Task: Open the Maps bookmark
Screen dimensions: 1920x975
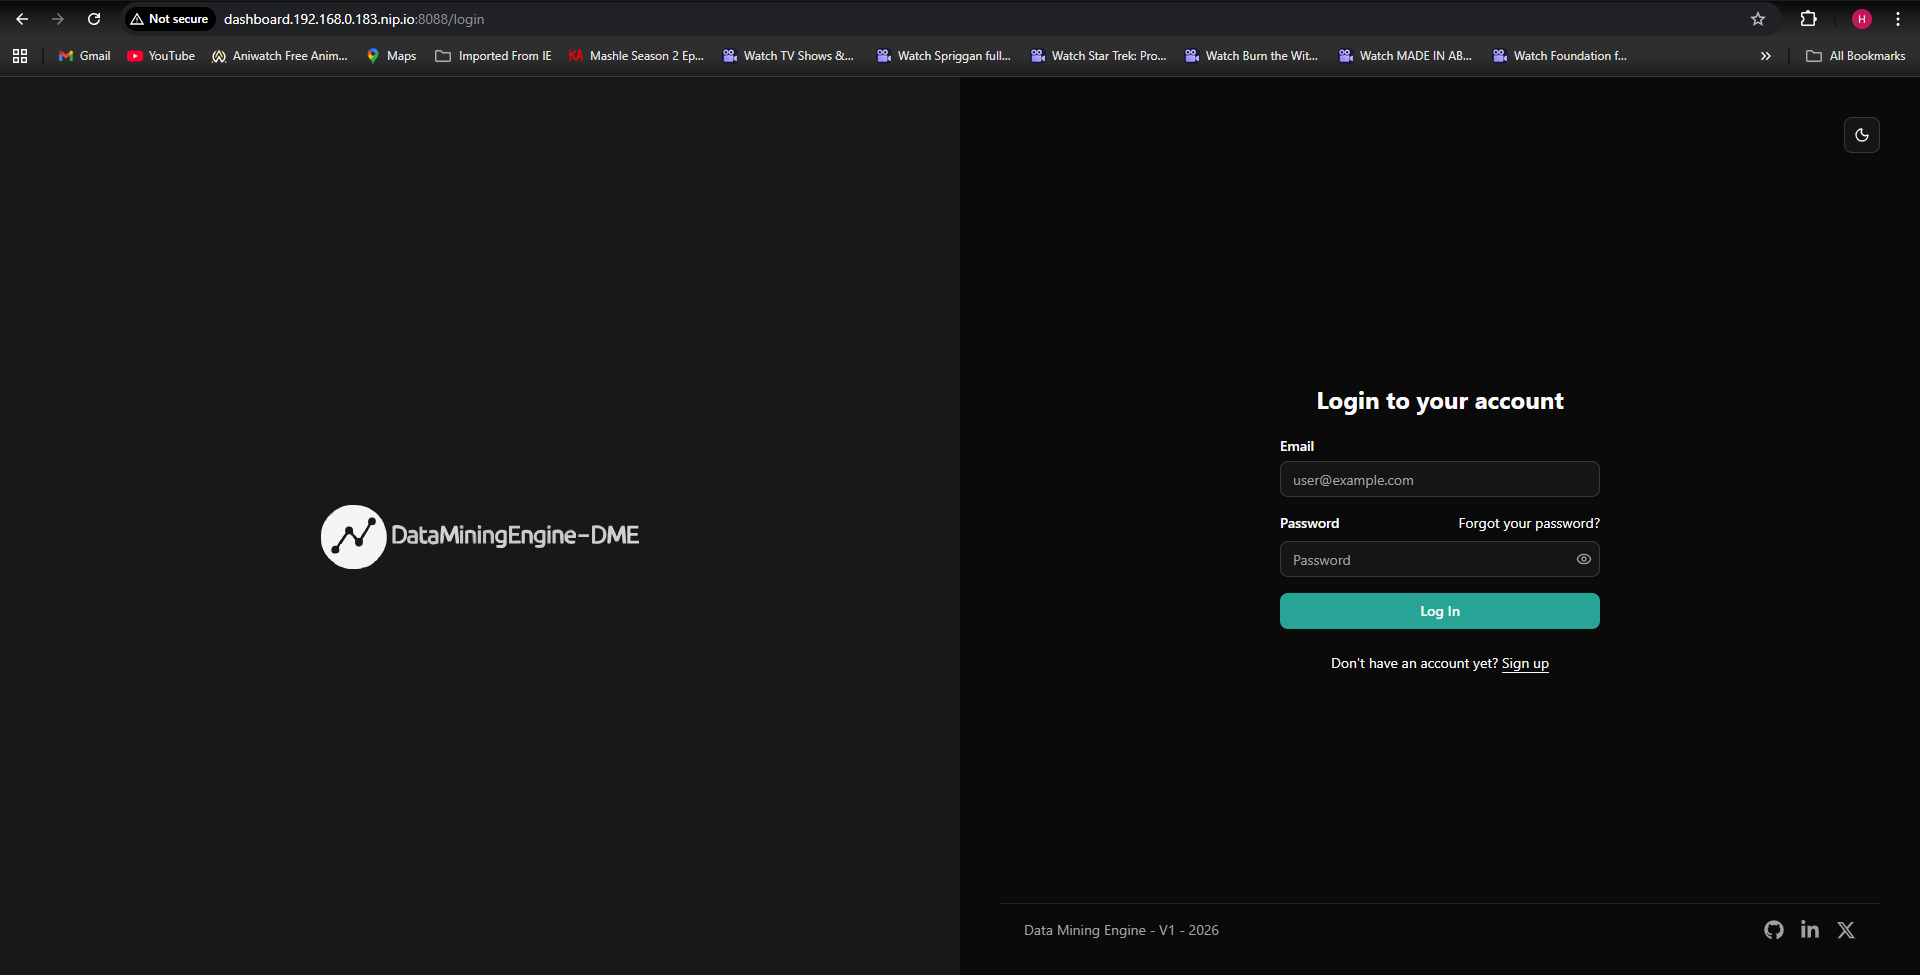Action: tap(391, 56)
